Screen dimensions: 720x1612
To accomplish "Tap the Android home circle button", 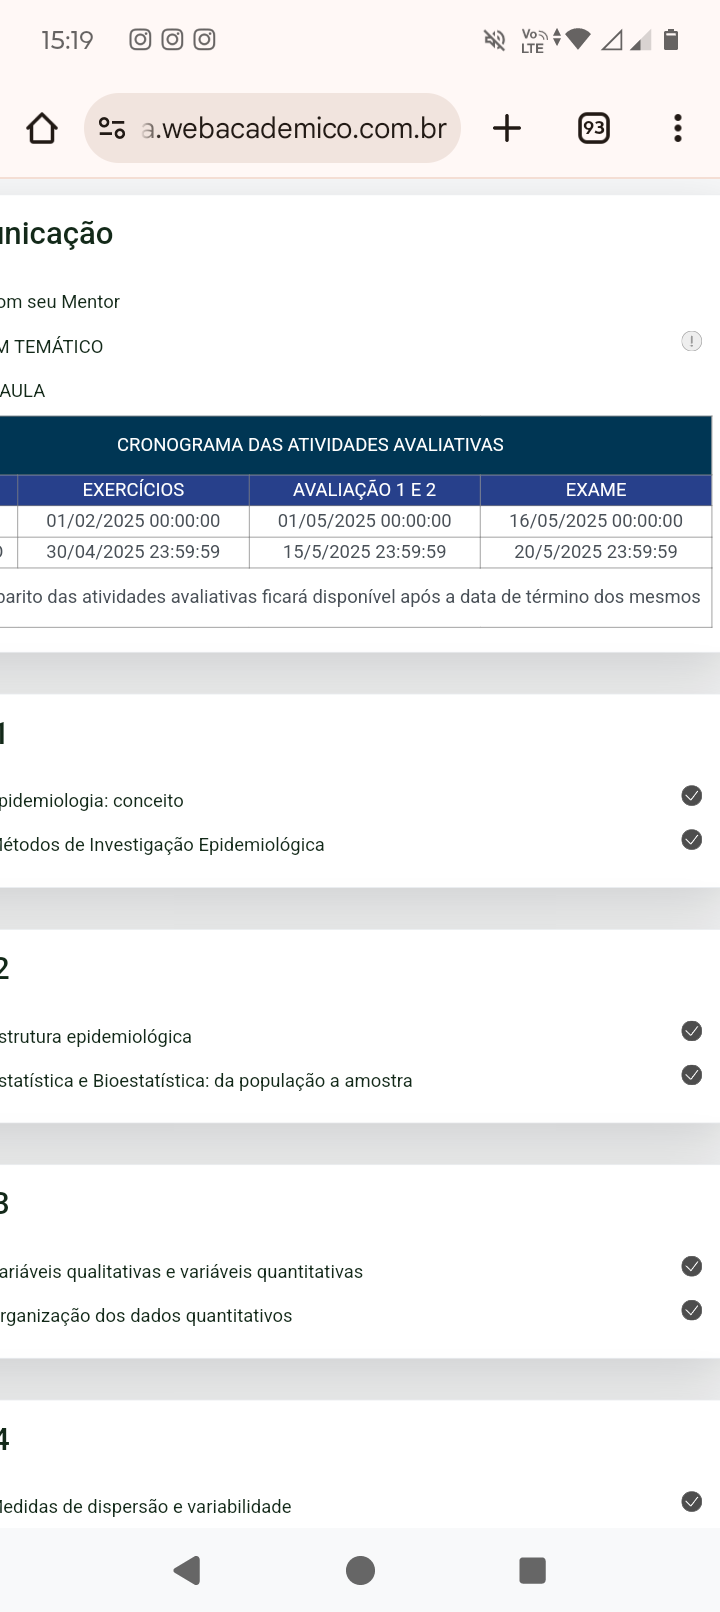I will tap(360, 1570).
